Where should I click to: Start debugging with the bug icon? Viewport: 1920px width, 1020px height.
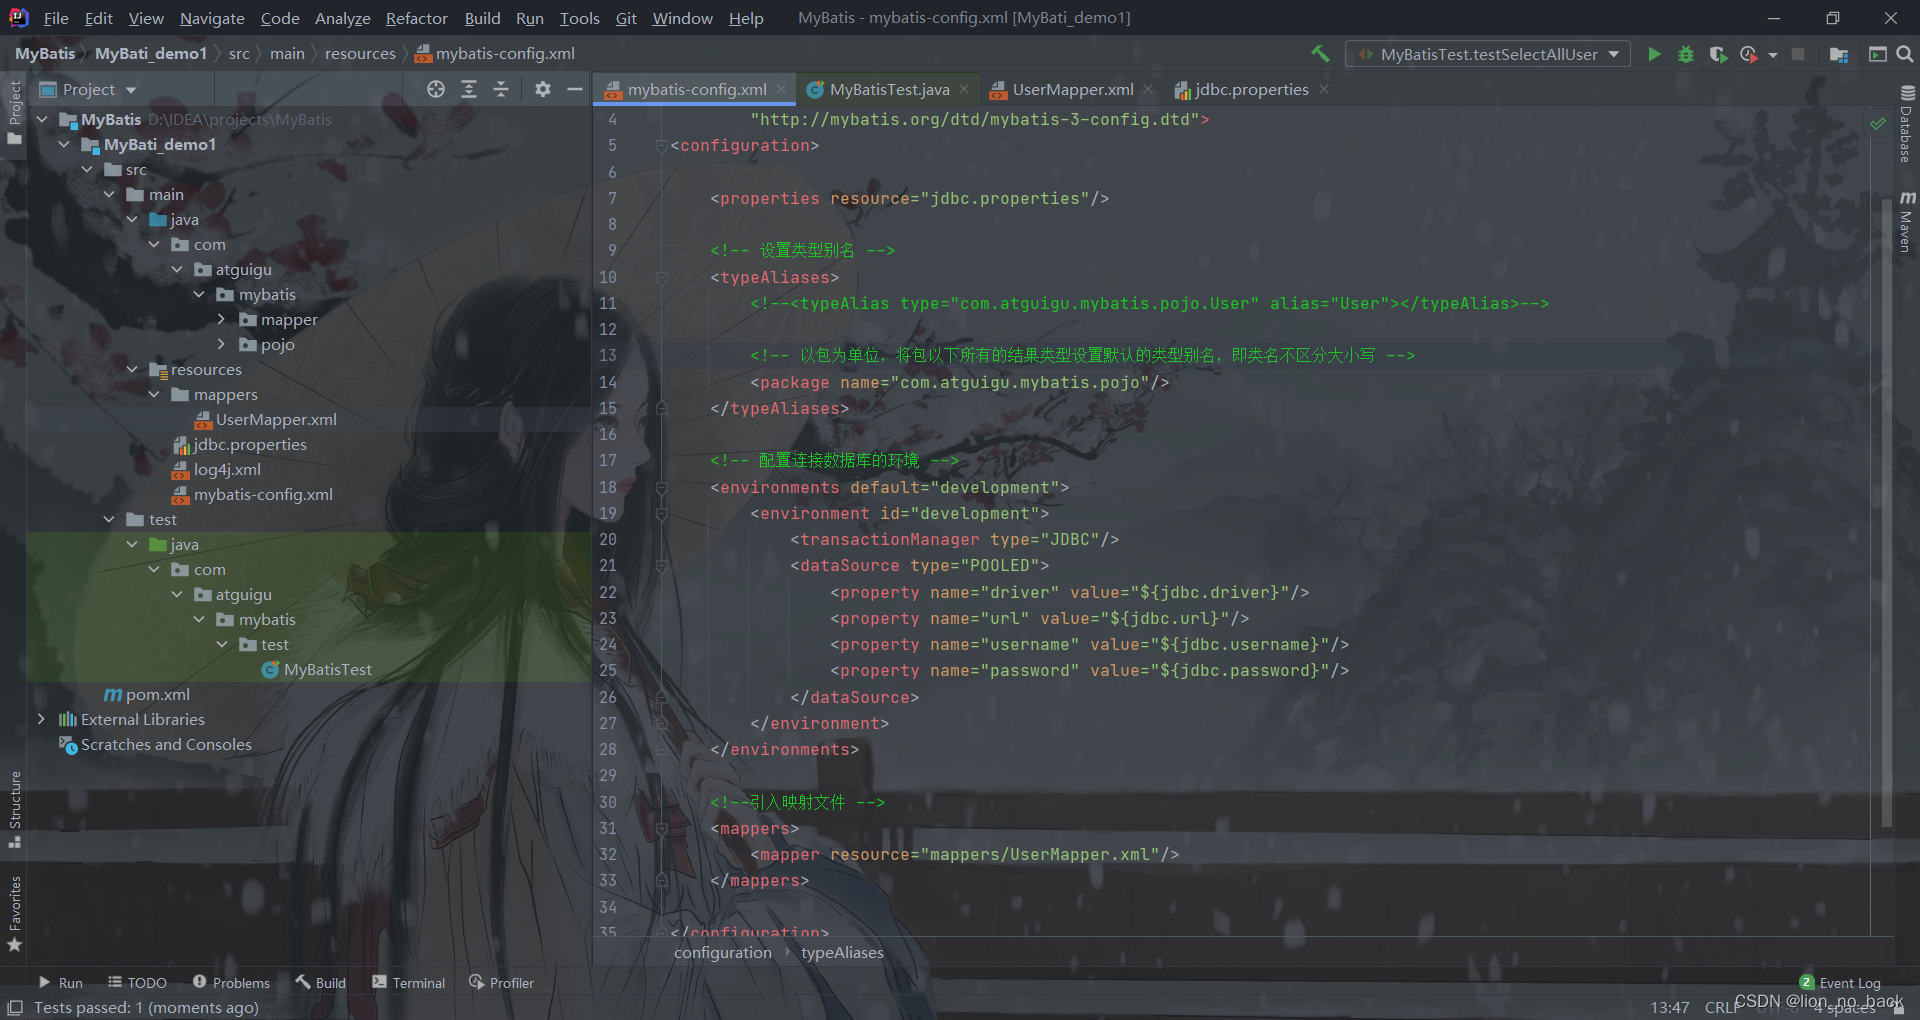(1686, 54)
